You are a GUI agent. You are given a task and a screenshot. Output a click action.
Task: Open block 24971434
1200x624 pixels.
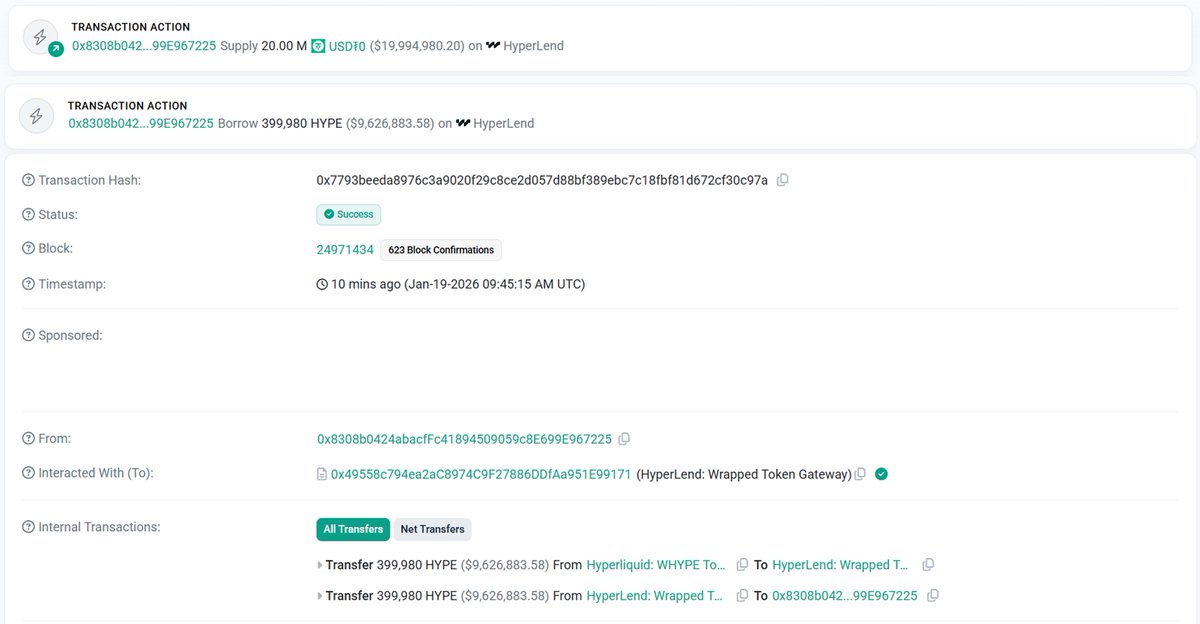pos(345,250)
